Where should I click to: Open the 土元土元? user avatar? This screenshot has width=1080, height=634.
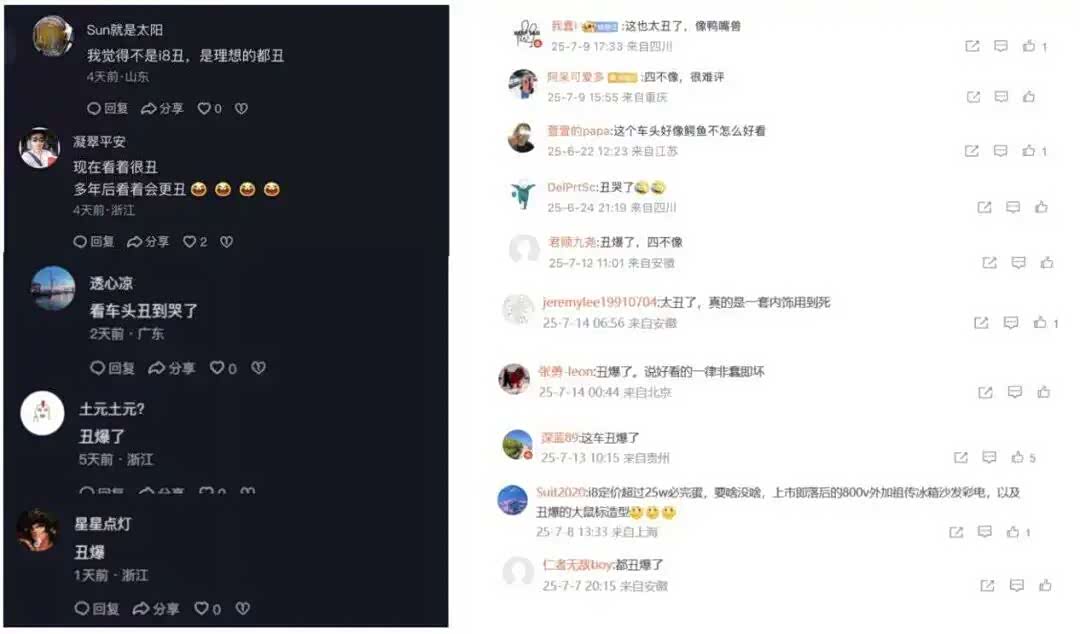coord(43,413)
